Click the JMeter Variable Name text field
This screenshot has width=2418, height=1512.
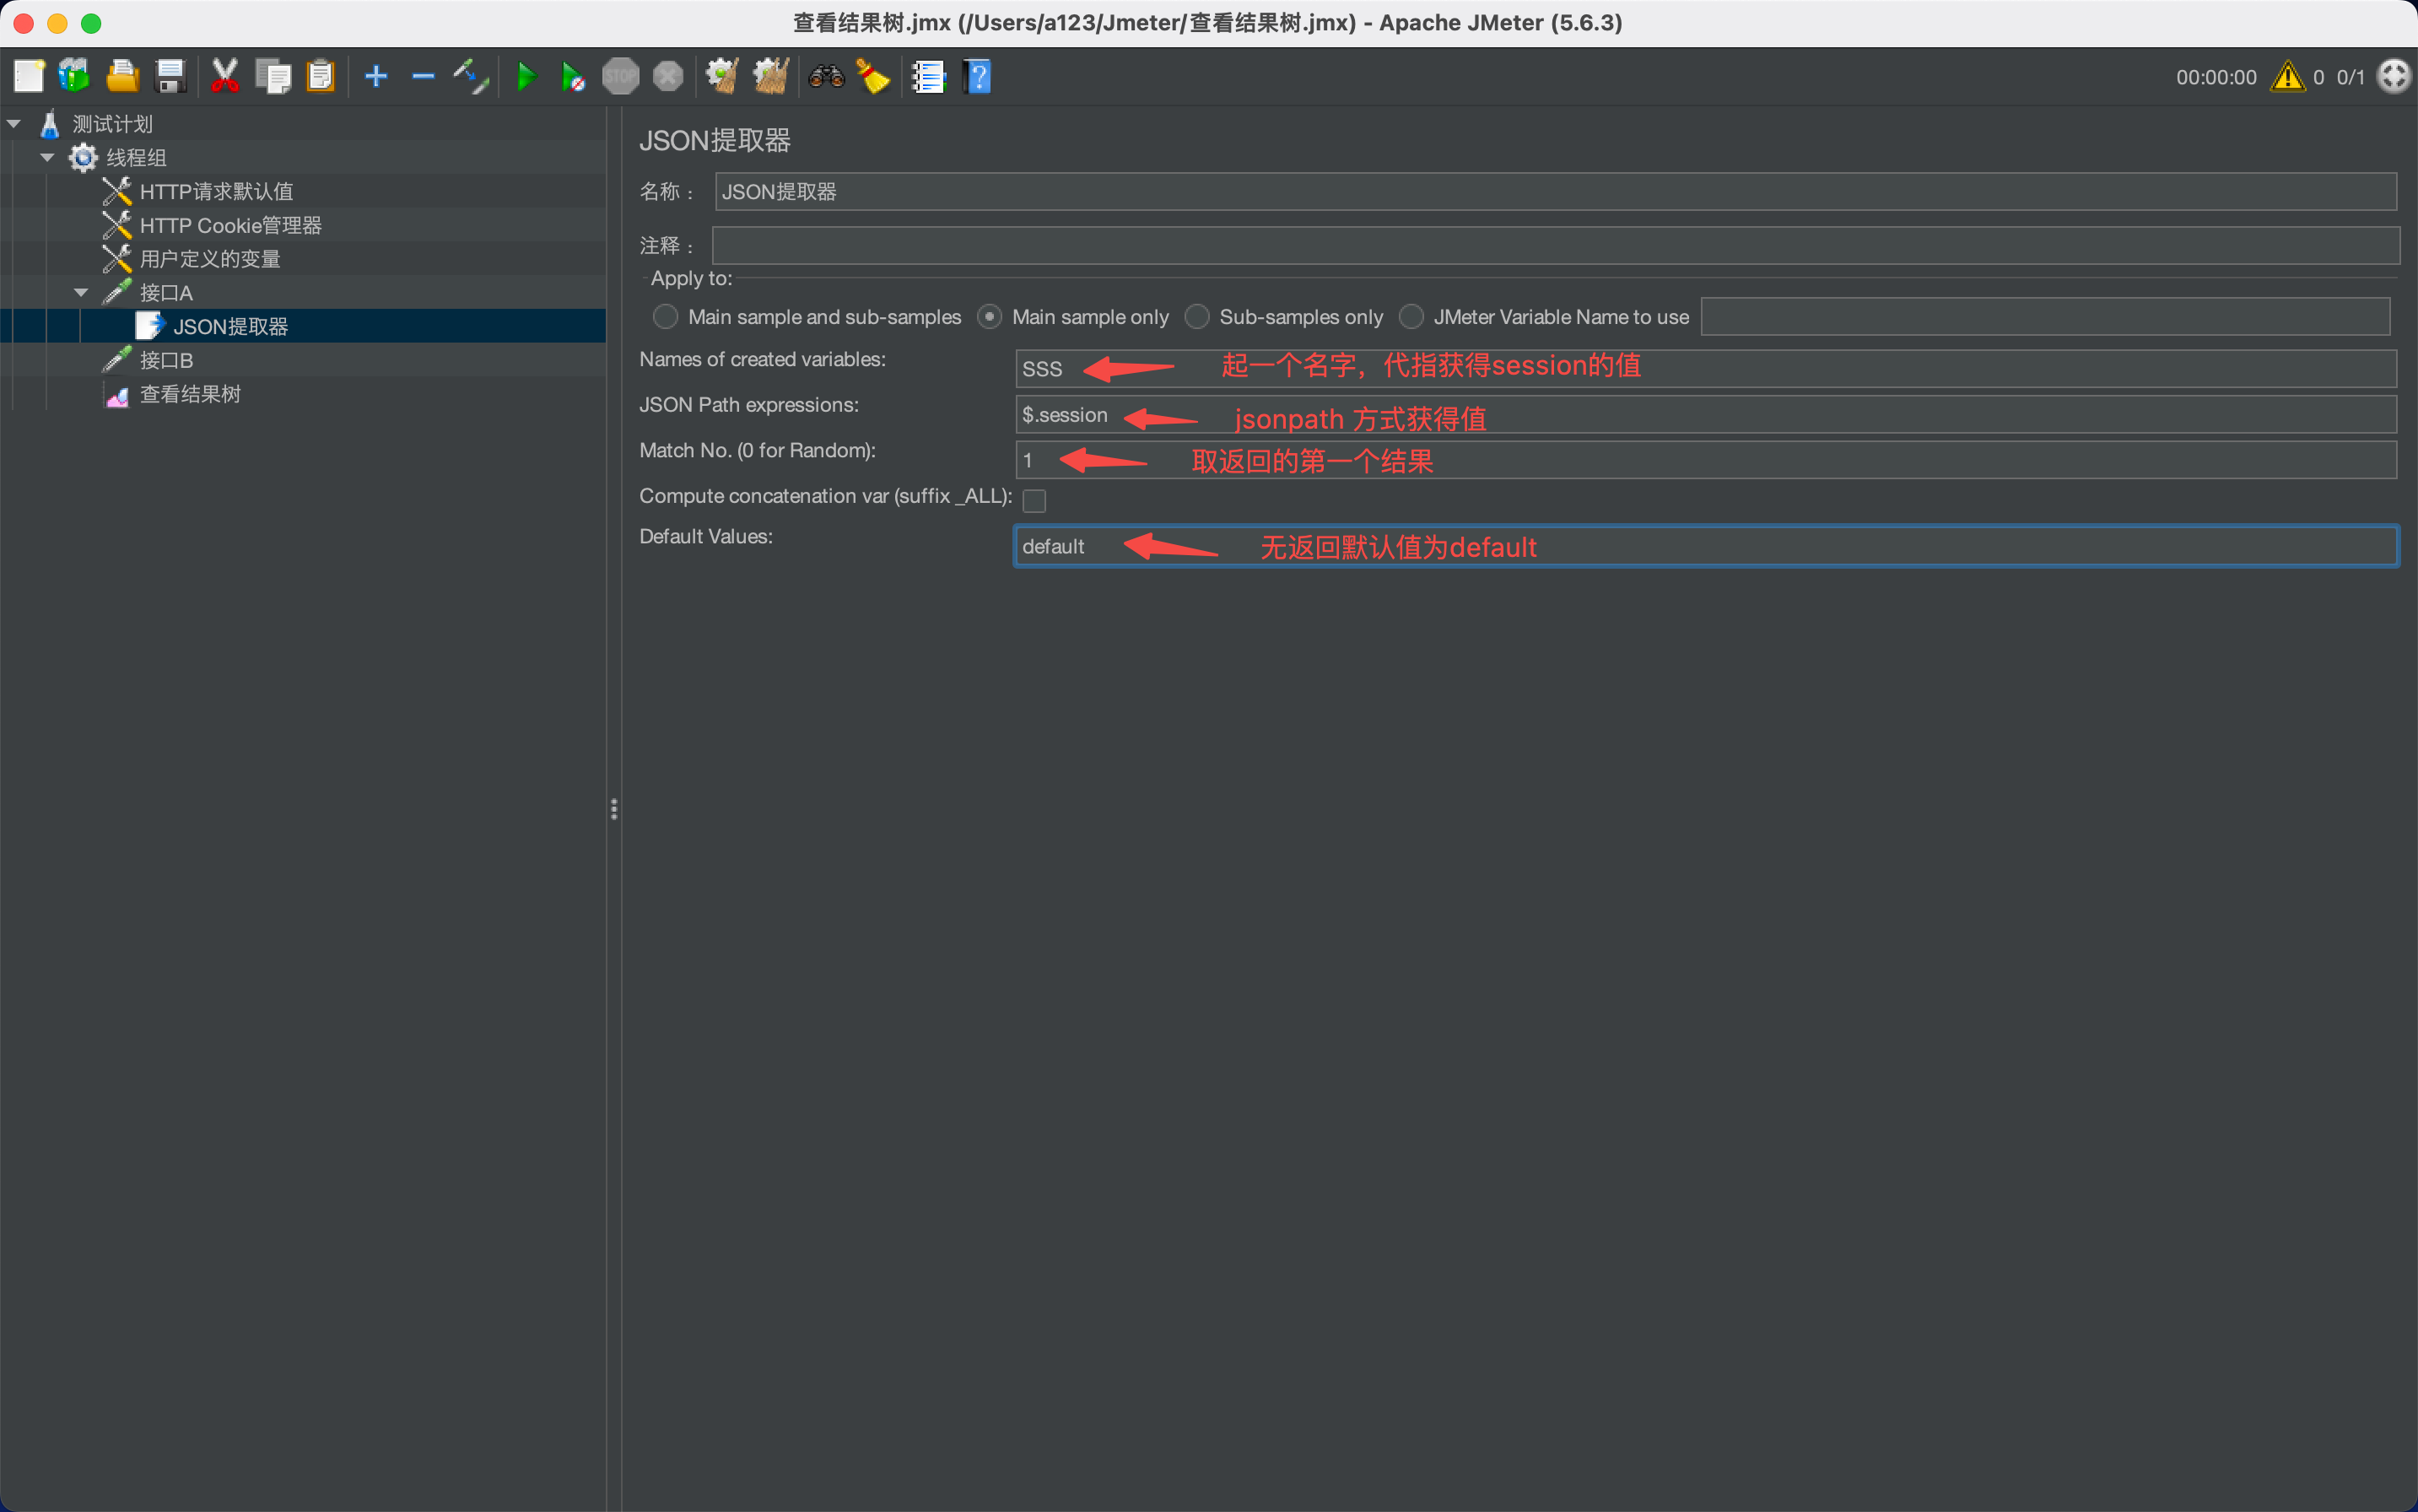tap(2045, 317)
